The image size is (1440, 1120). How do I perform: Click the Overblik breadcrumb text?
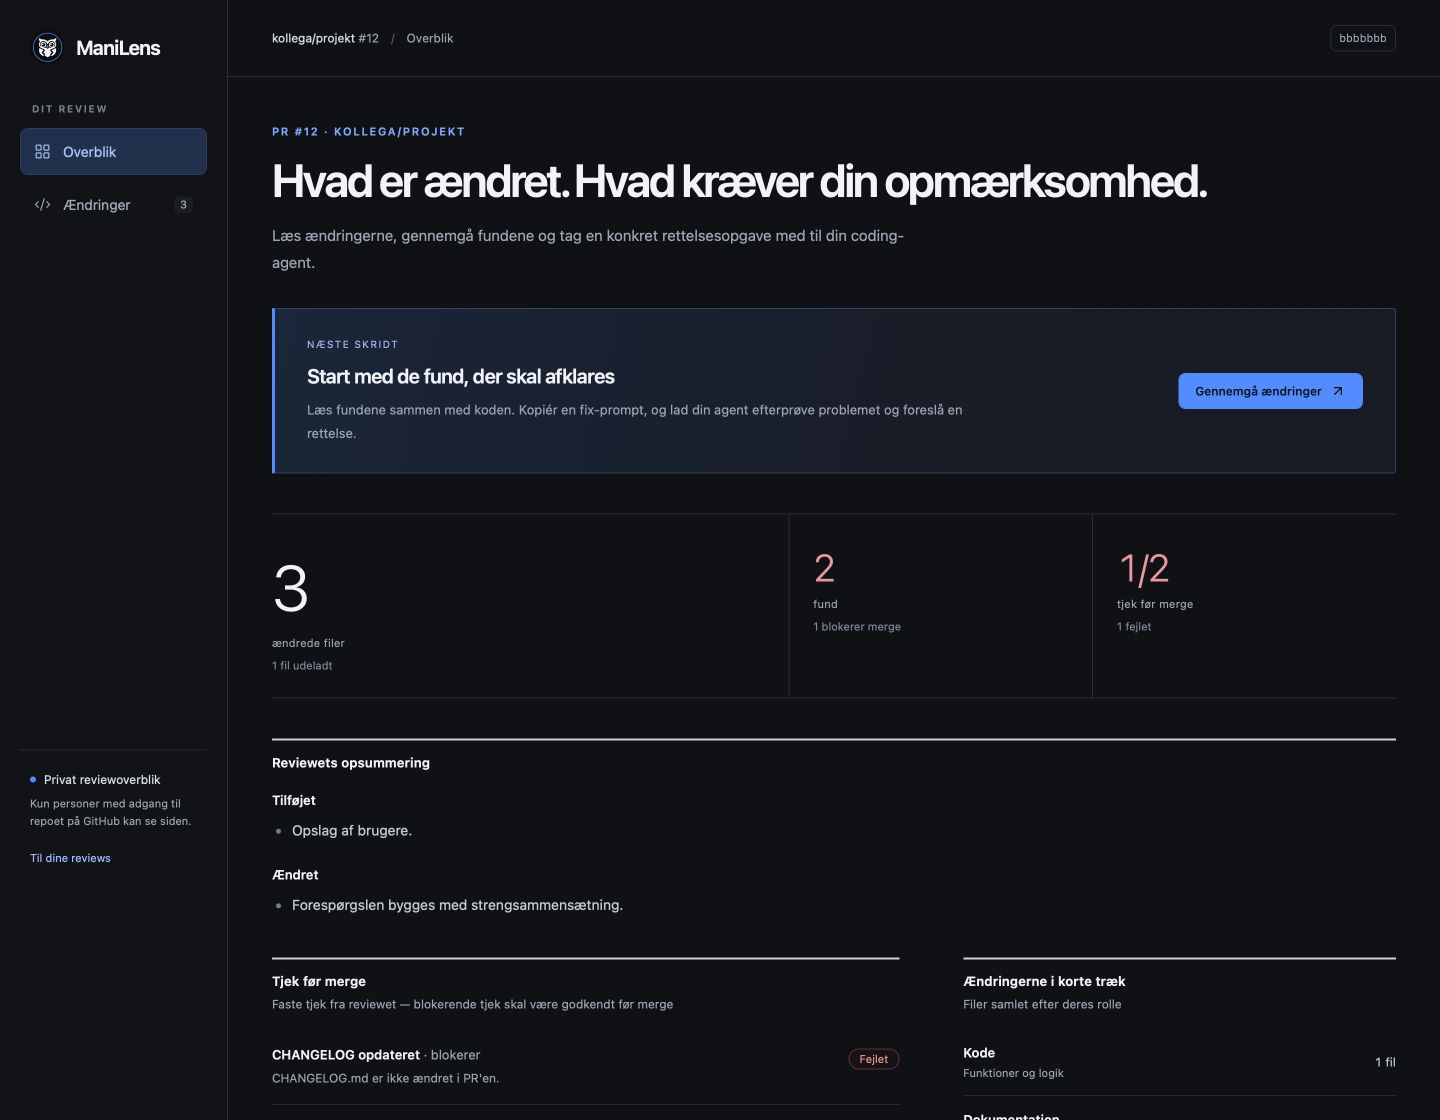click(430, 38)
